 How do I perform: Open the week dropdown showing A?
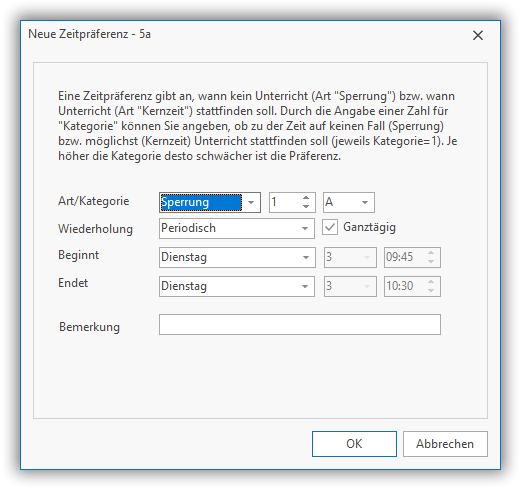pyautogui.click(x=349, y=202)
